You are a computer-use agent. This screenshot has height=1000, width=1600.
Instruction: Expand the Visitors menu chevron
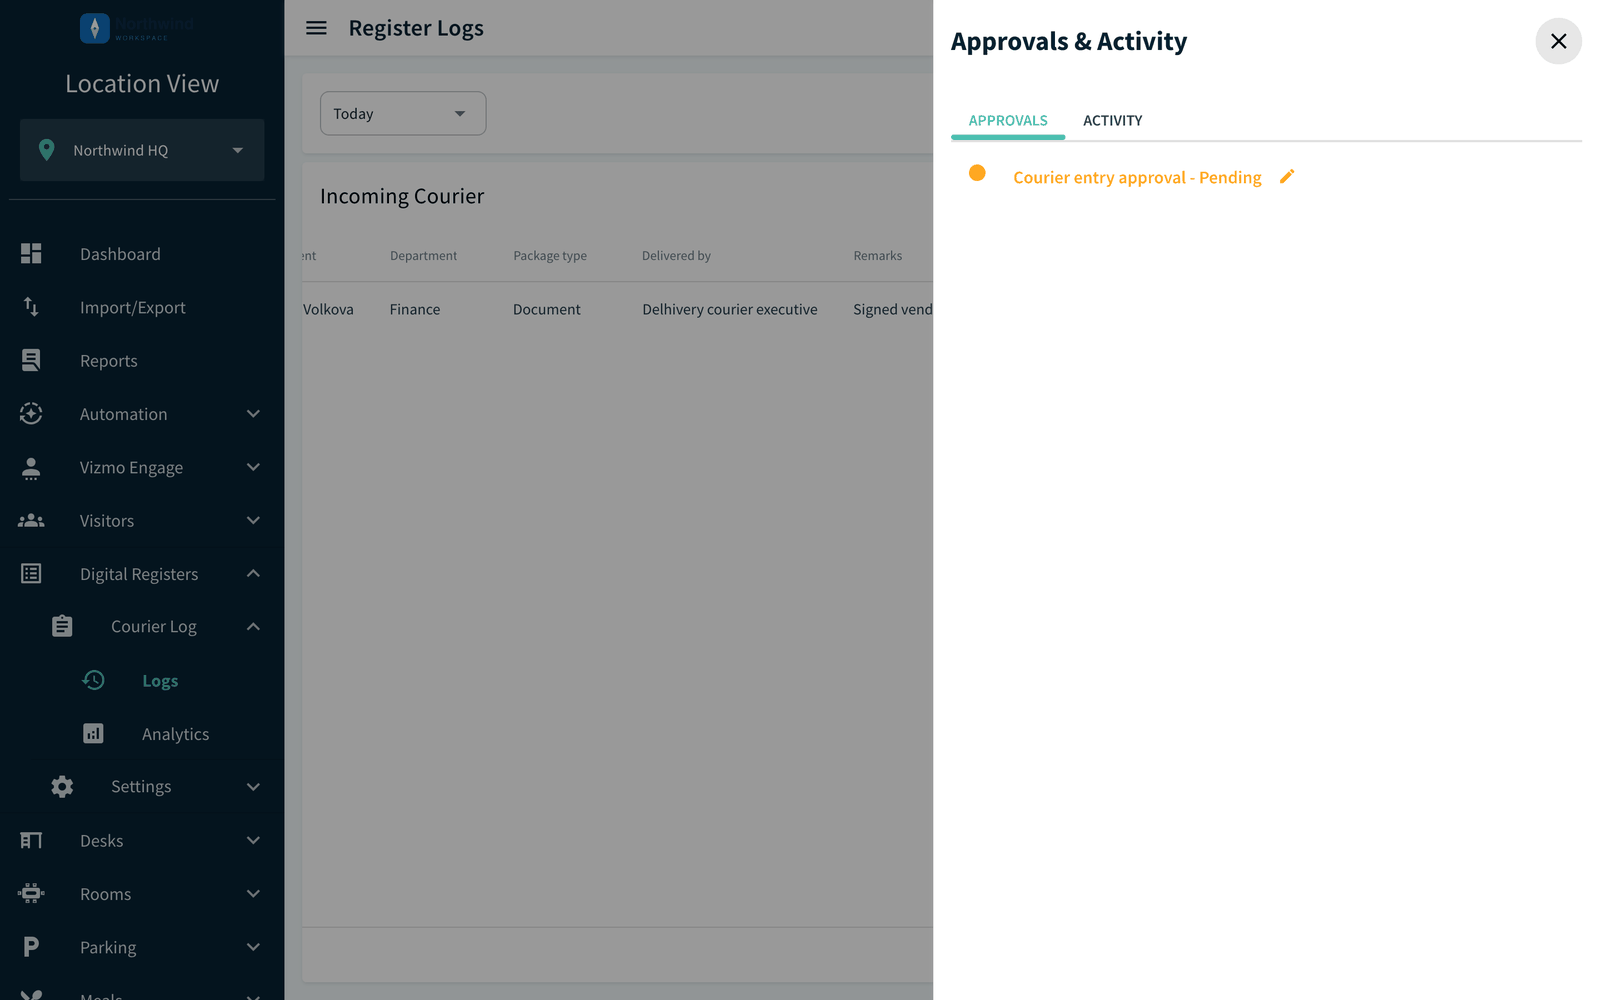[253, 520]
